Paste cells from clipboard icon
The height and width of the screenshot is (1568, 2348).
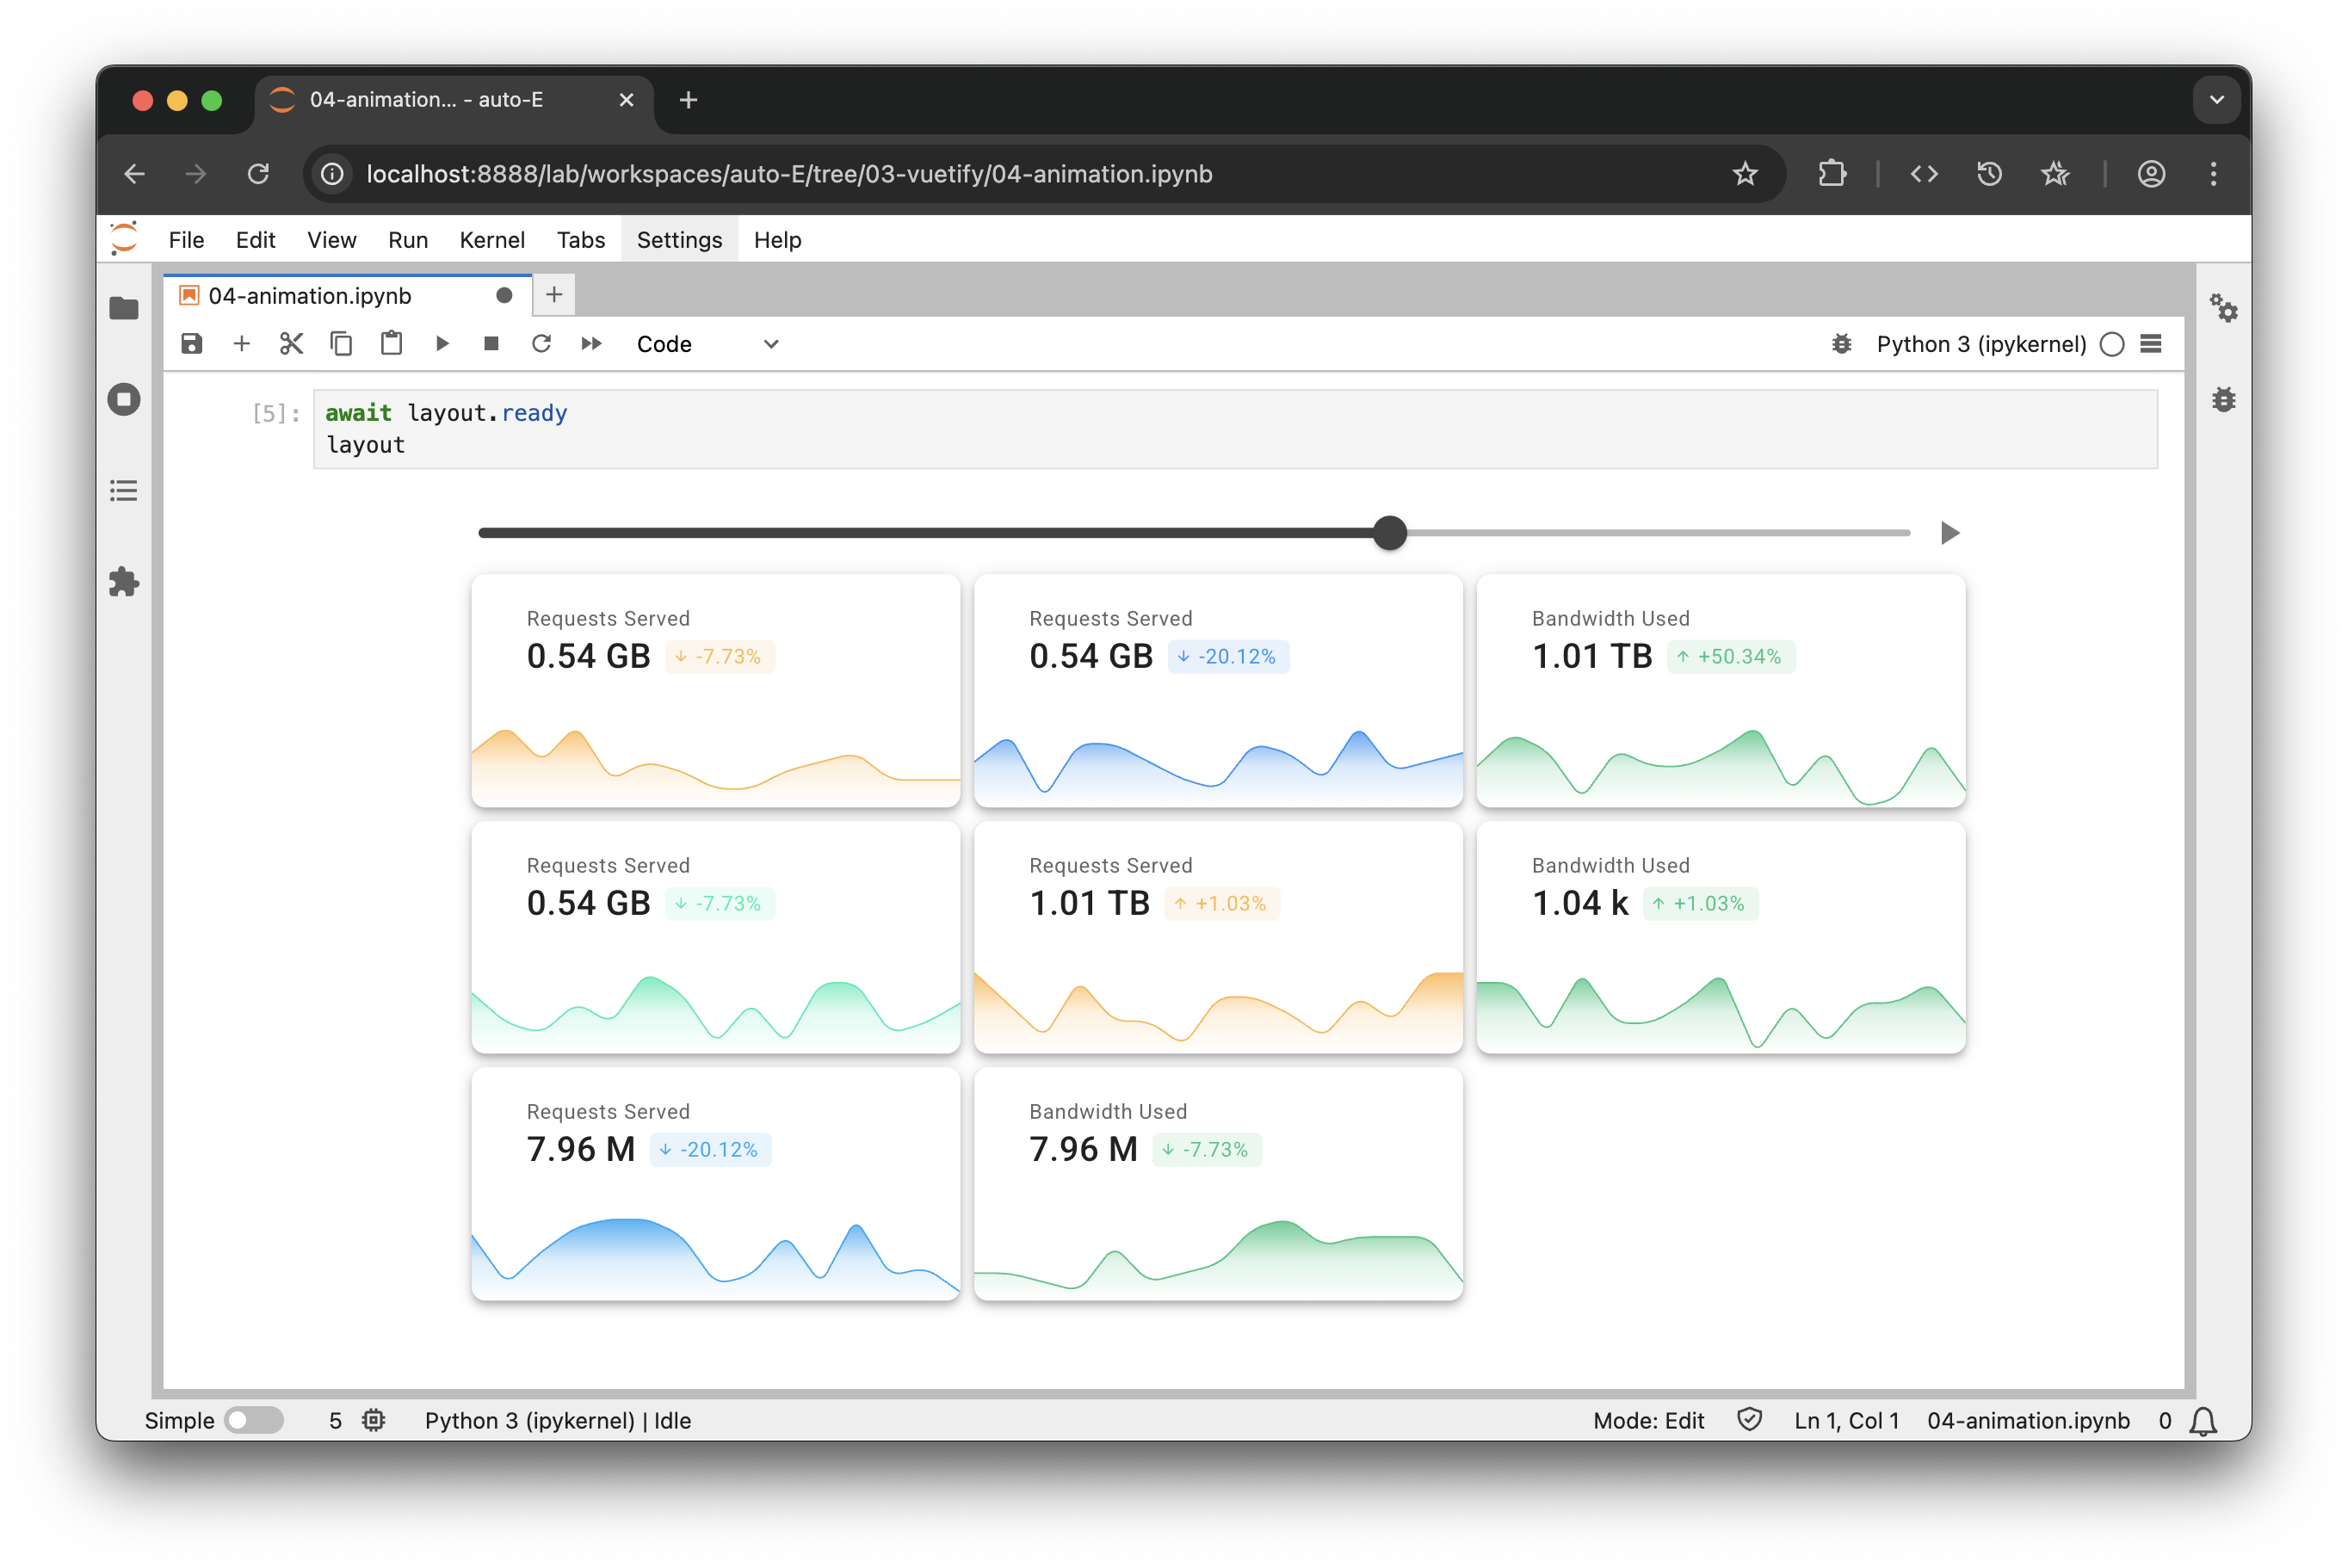point(391,344)
